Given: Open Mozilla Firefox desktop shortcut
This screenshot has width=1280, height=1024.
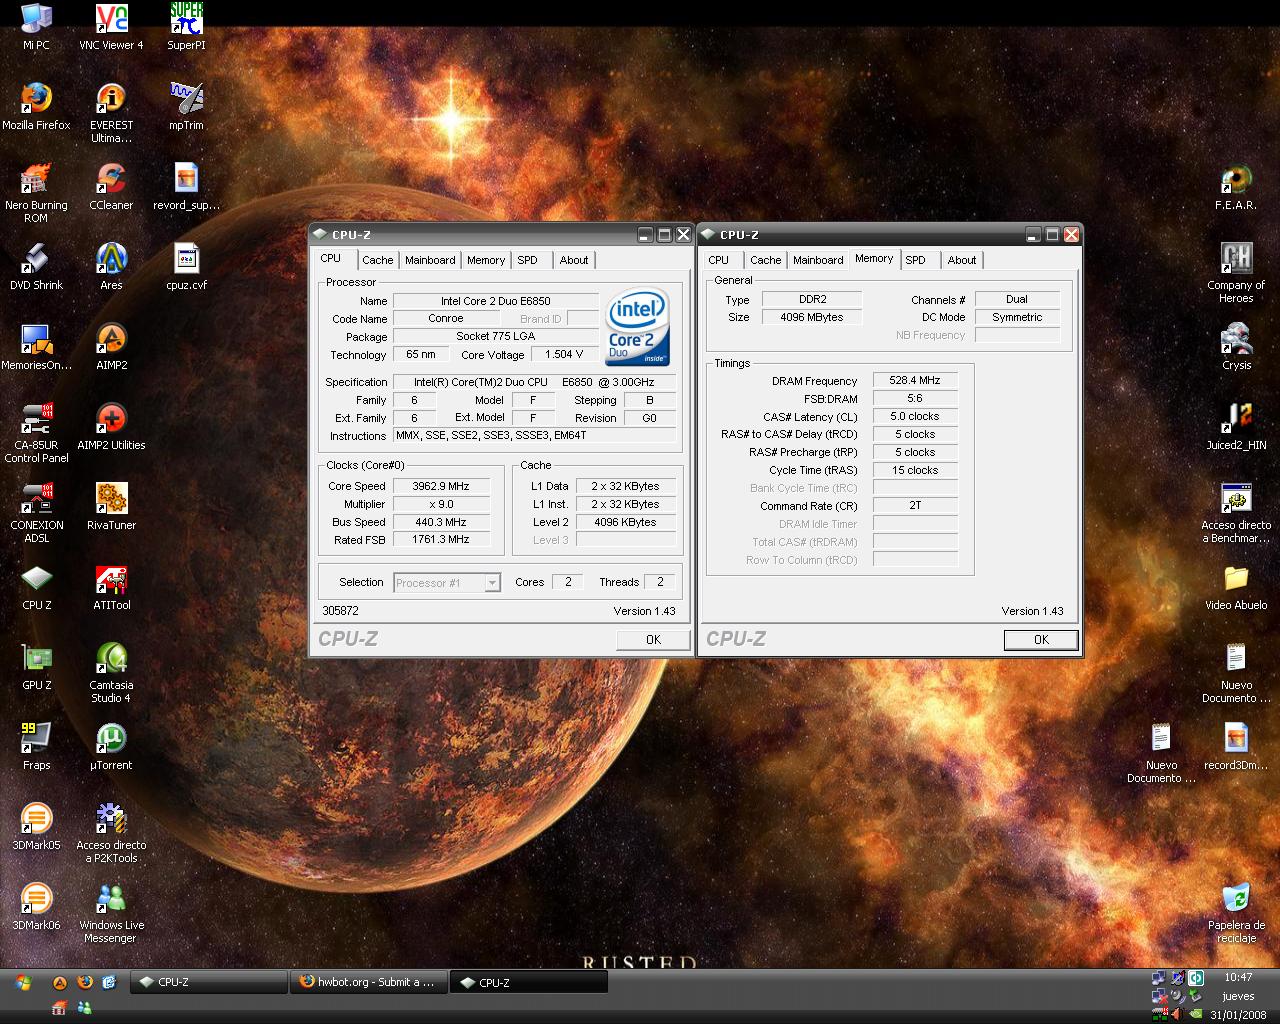Looking at the screenshot, I should 36,106.
